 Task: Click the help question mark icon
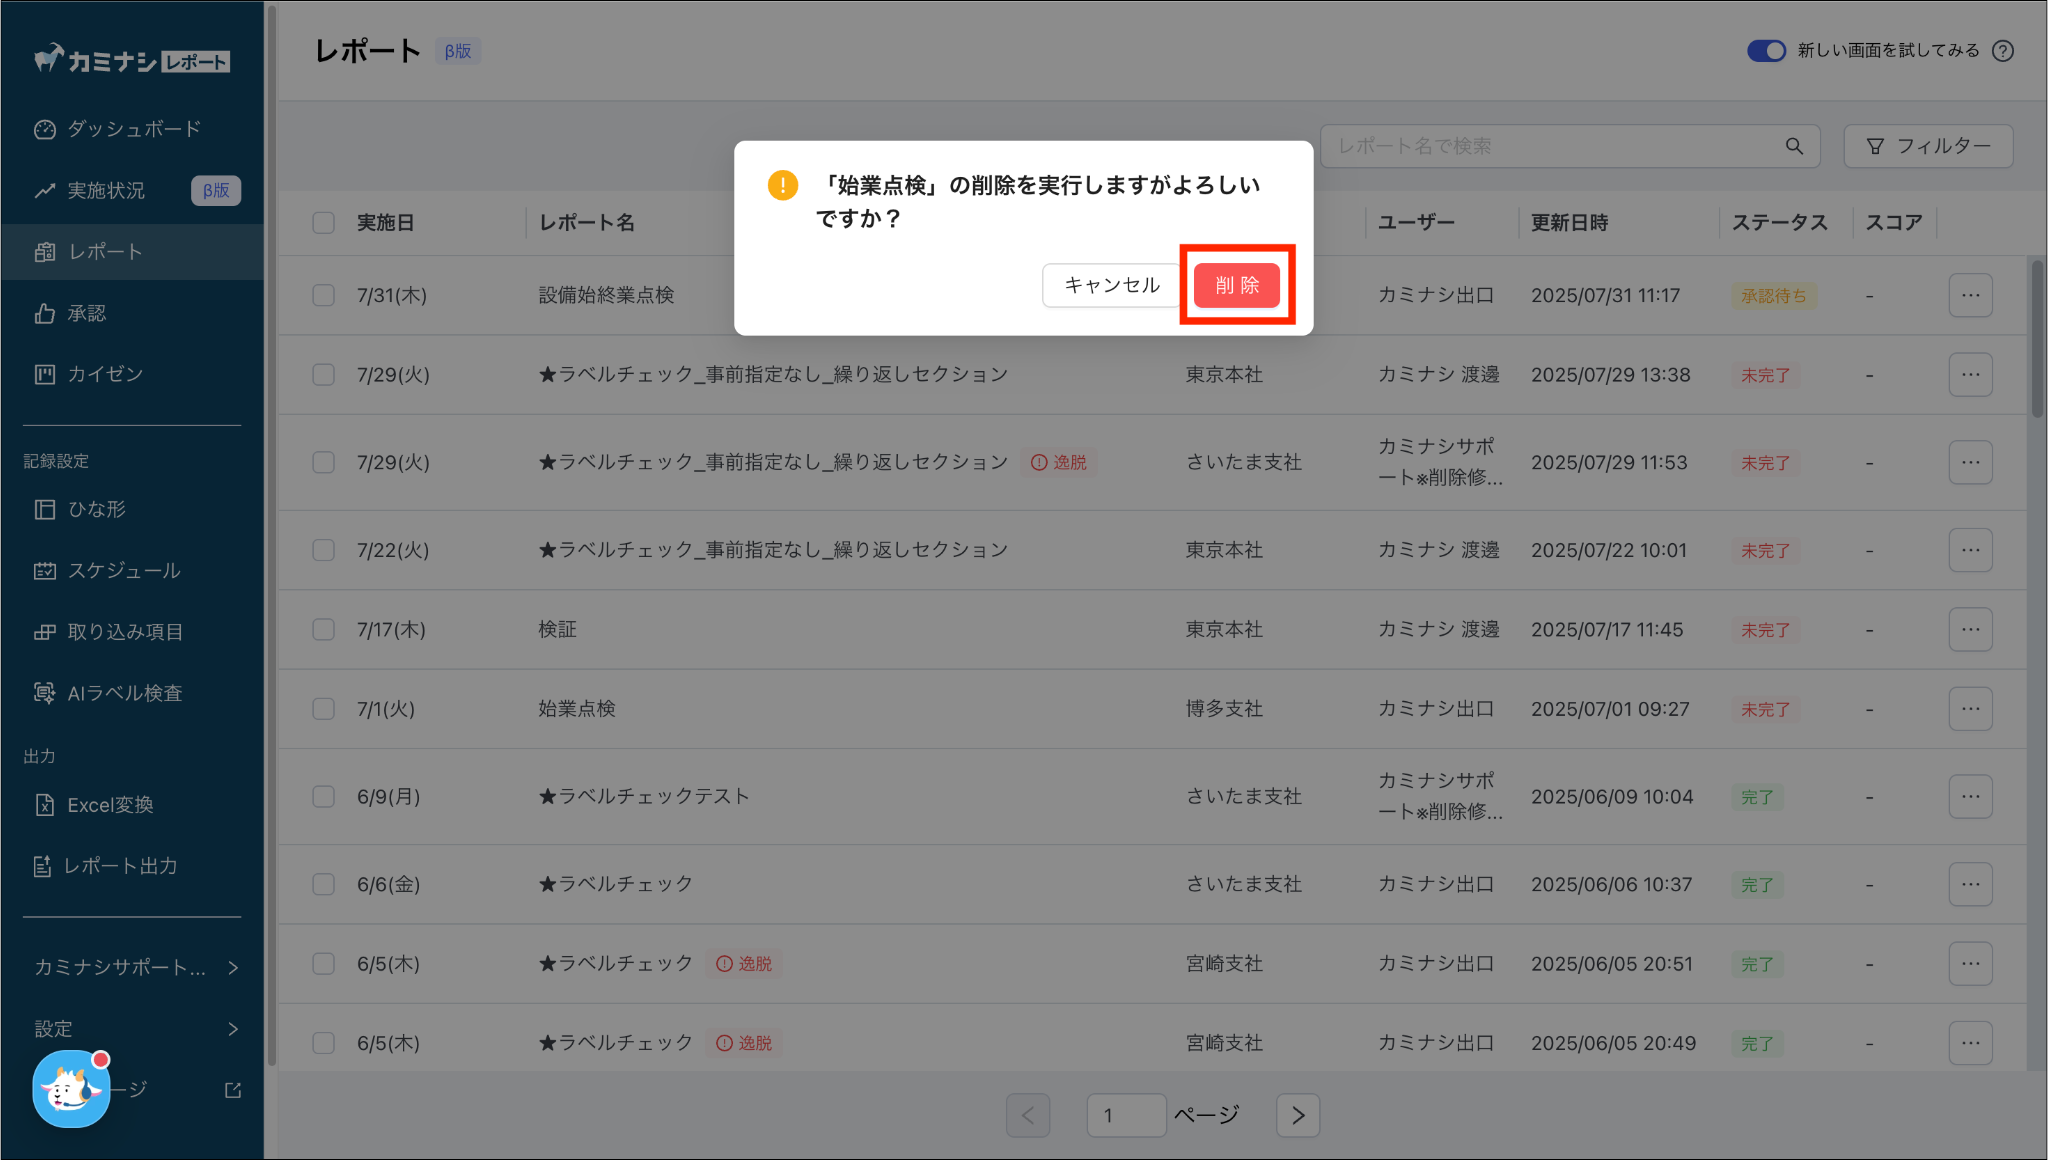point(2002,51)
